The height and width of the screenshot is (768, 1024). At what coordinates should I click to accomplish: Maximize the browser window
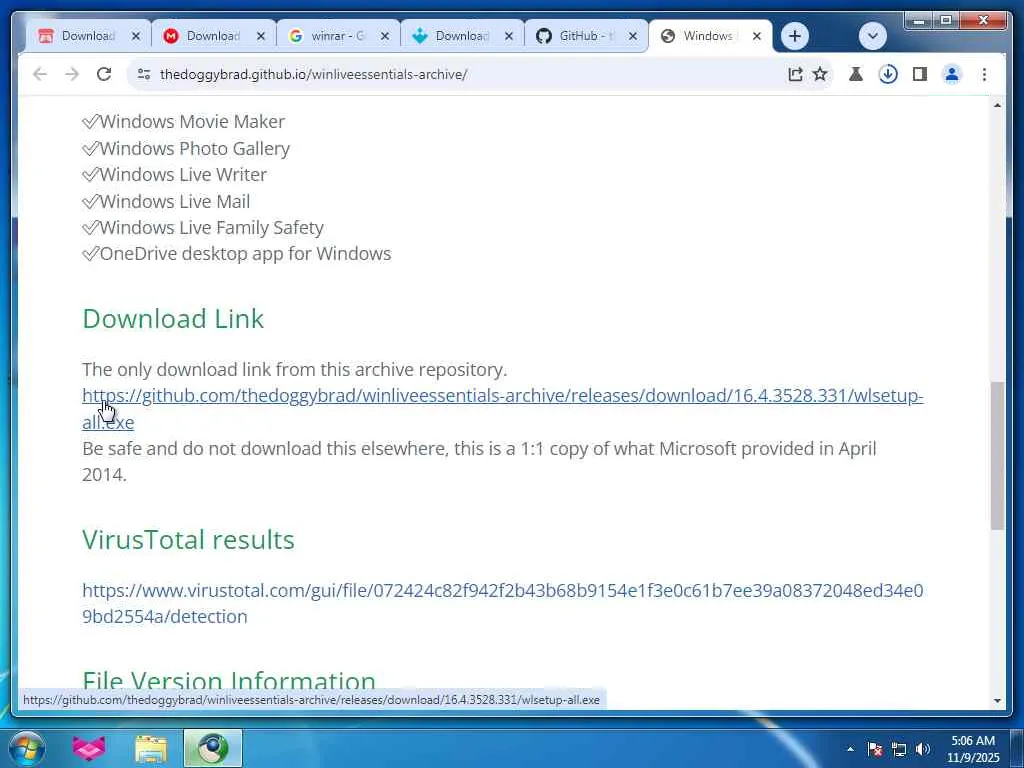pyautogui.click(x=946, y=21)
